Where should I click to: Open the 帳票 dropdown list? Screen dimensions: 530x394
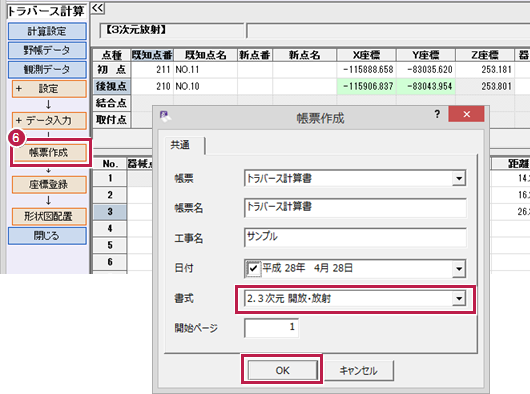click(459, 178)
